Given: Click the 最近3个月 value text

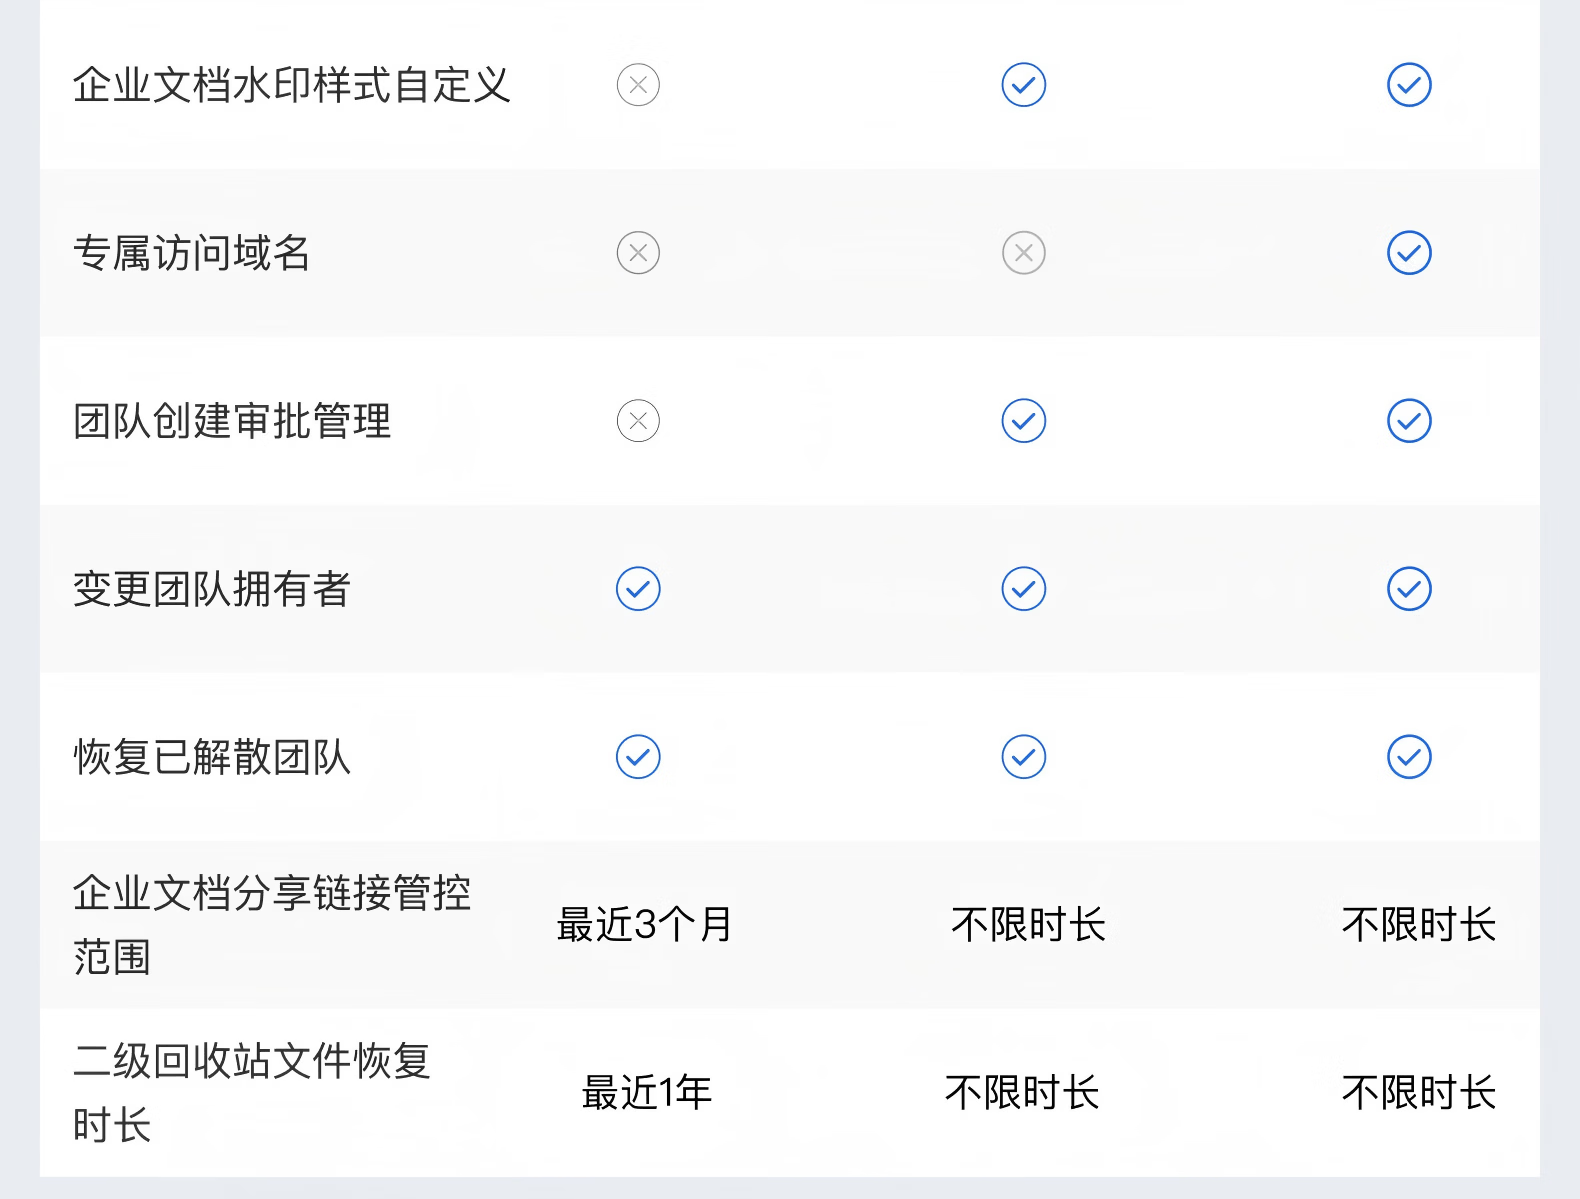Looking at the screenshot, I should 645,925.
